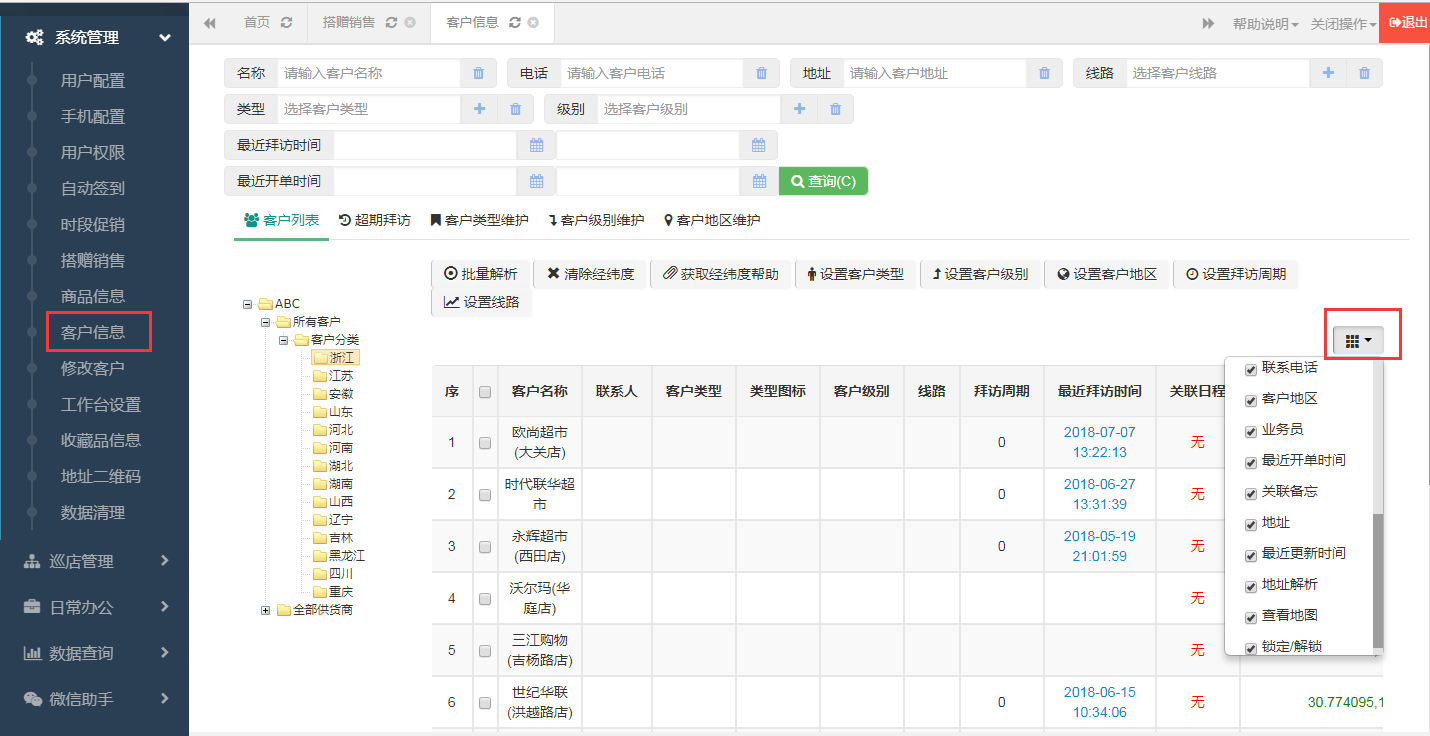1430x736 pixels.
Task: Click the red 退出 logout button
Action: click(x=1405, y=22)
